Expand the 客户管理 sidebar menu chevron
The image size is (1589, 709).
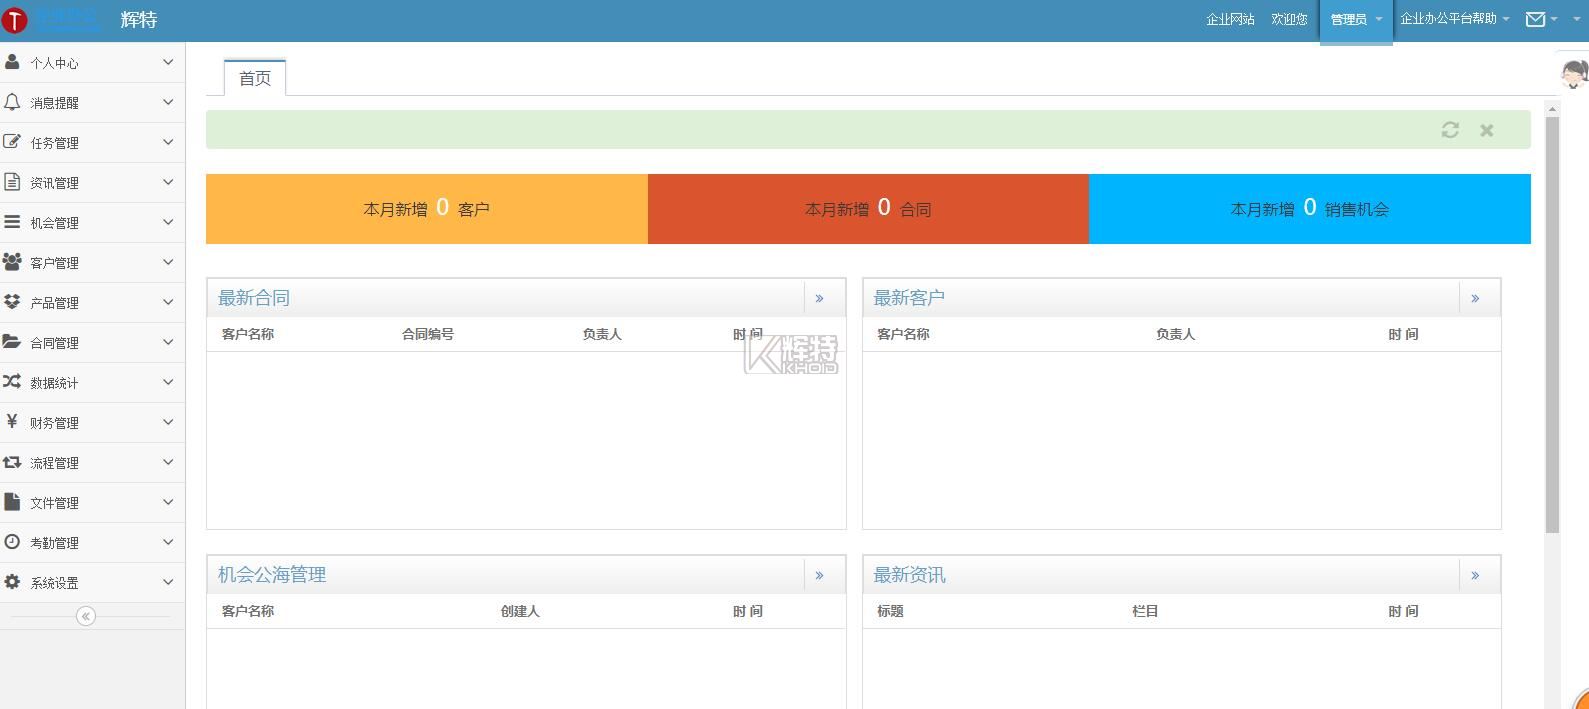click(168, 262)
